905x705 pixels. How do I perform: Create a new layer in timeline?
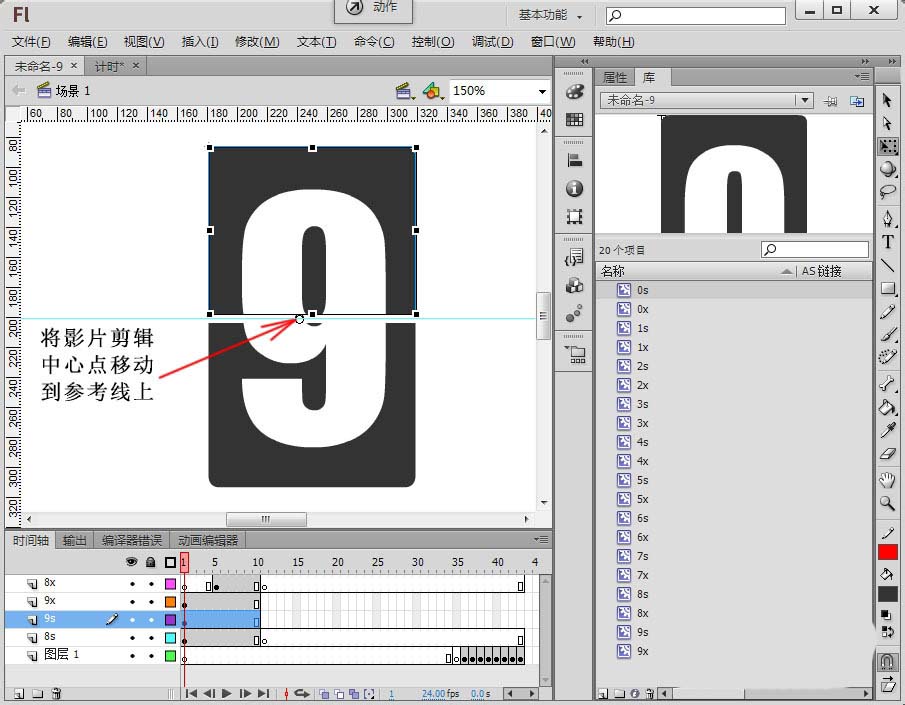[x=18, y=693]
